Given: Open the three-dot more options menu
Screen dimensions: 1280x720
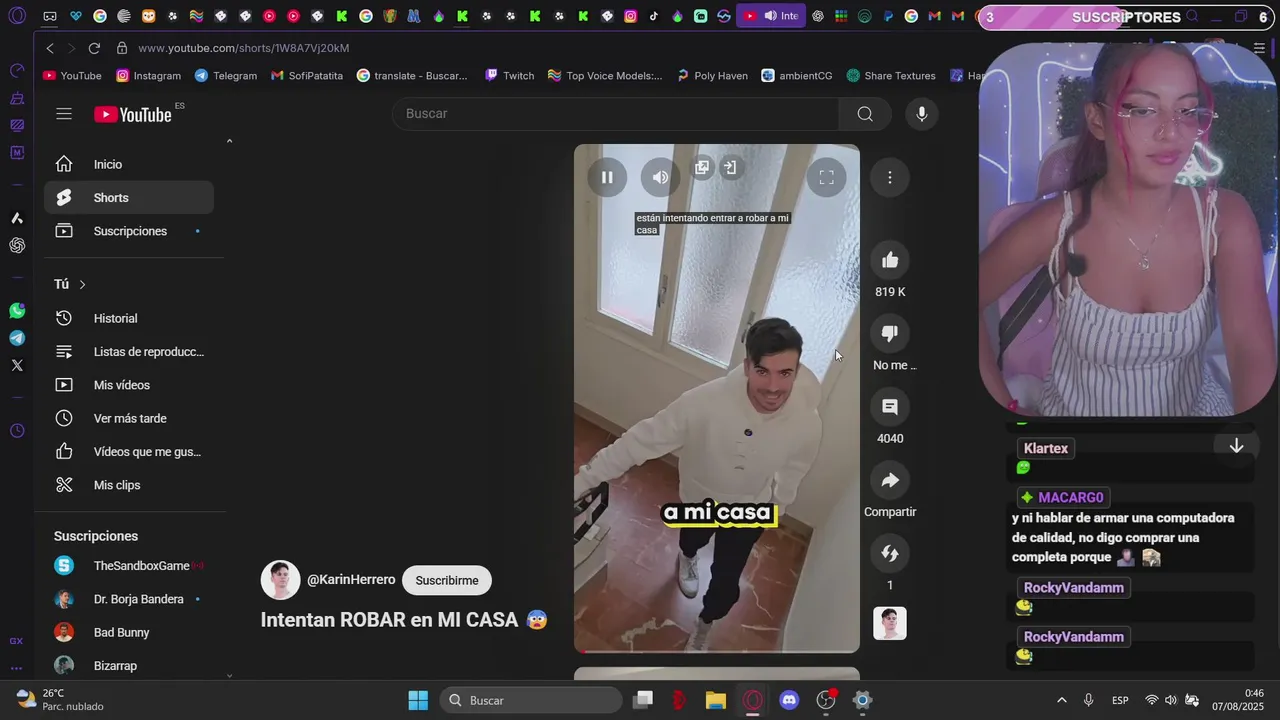Looking at the screenshot, I should tap(890, 177).
